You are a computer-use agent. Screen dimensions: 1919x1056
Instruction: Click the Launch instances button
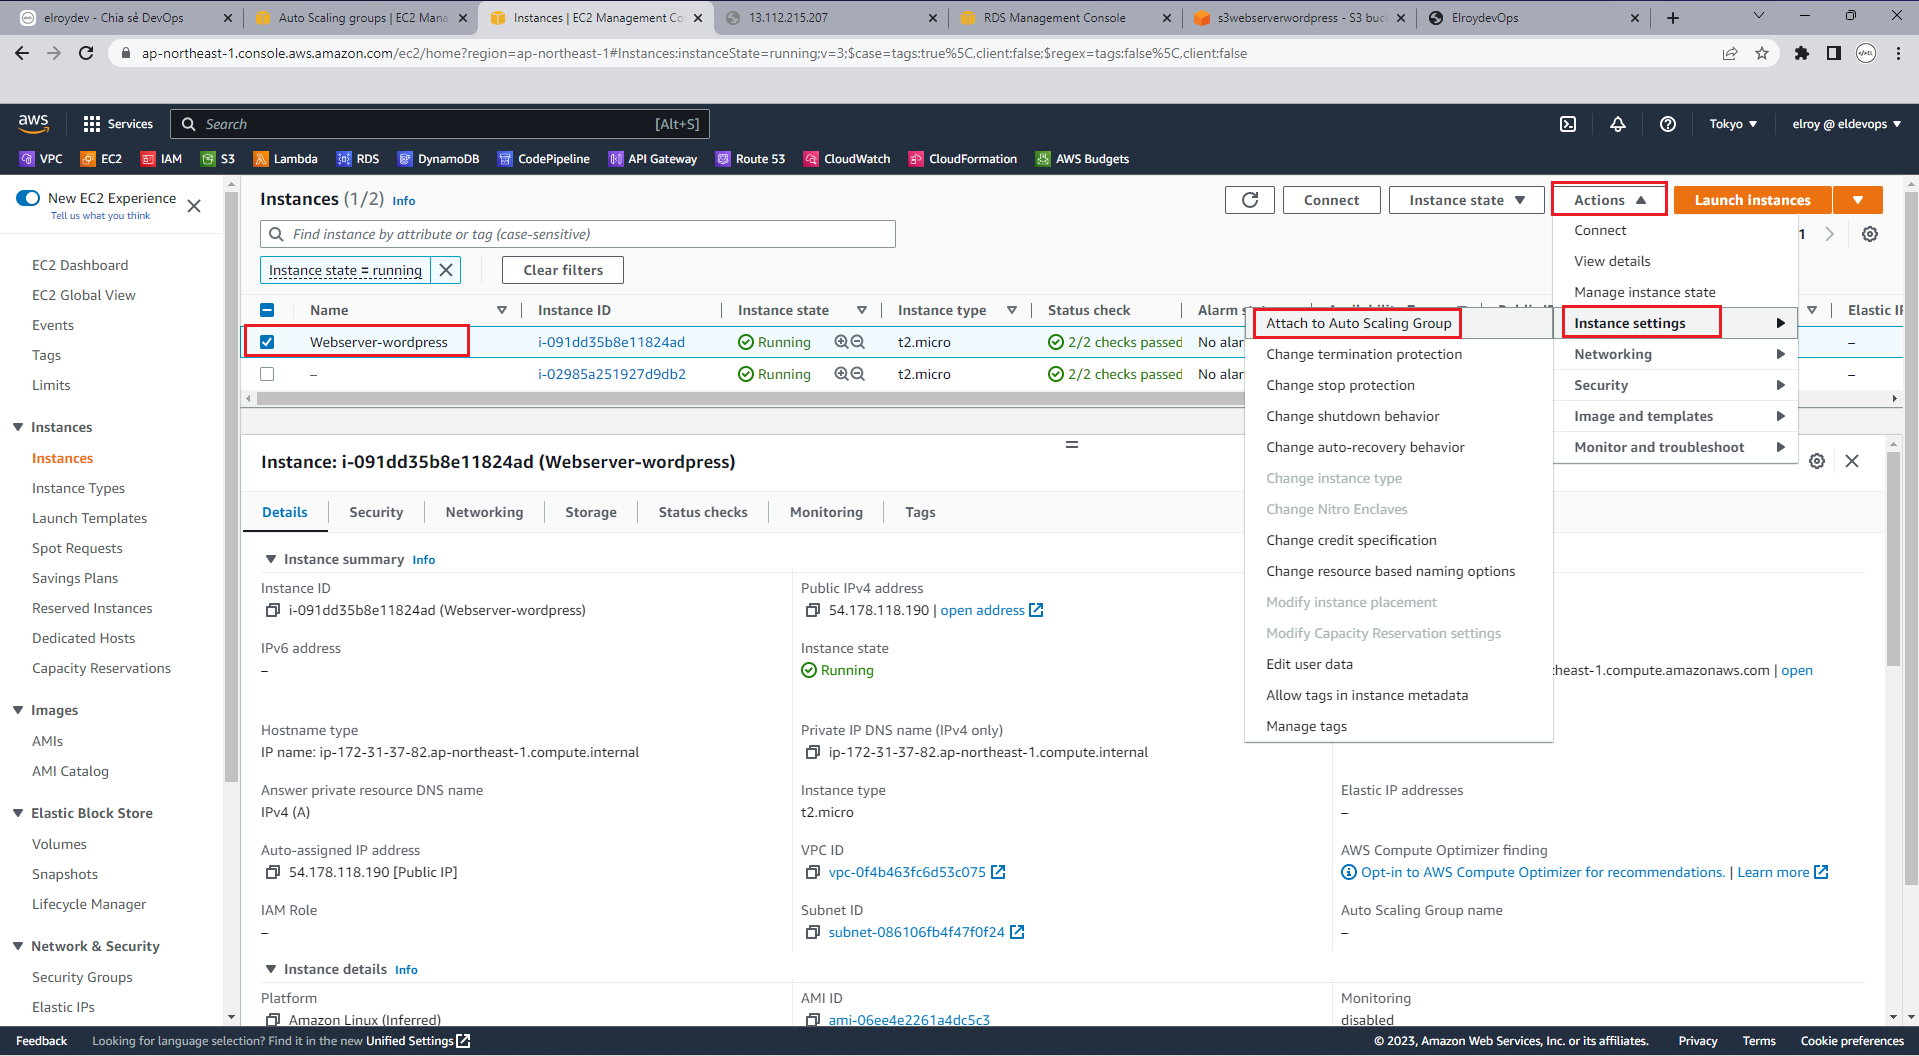(x=1752, y=200)
